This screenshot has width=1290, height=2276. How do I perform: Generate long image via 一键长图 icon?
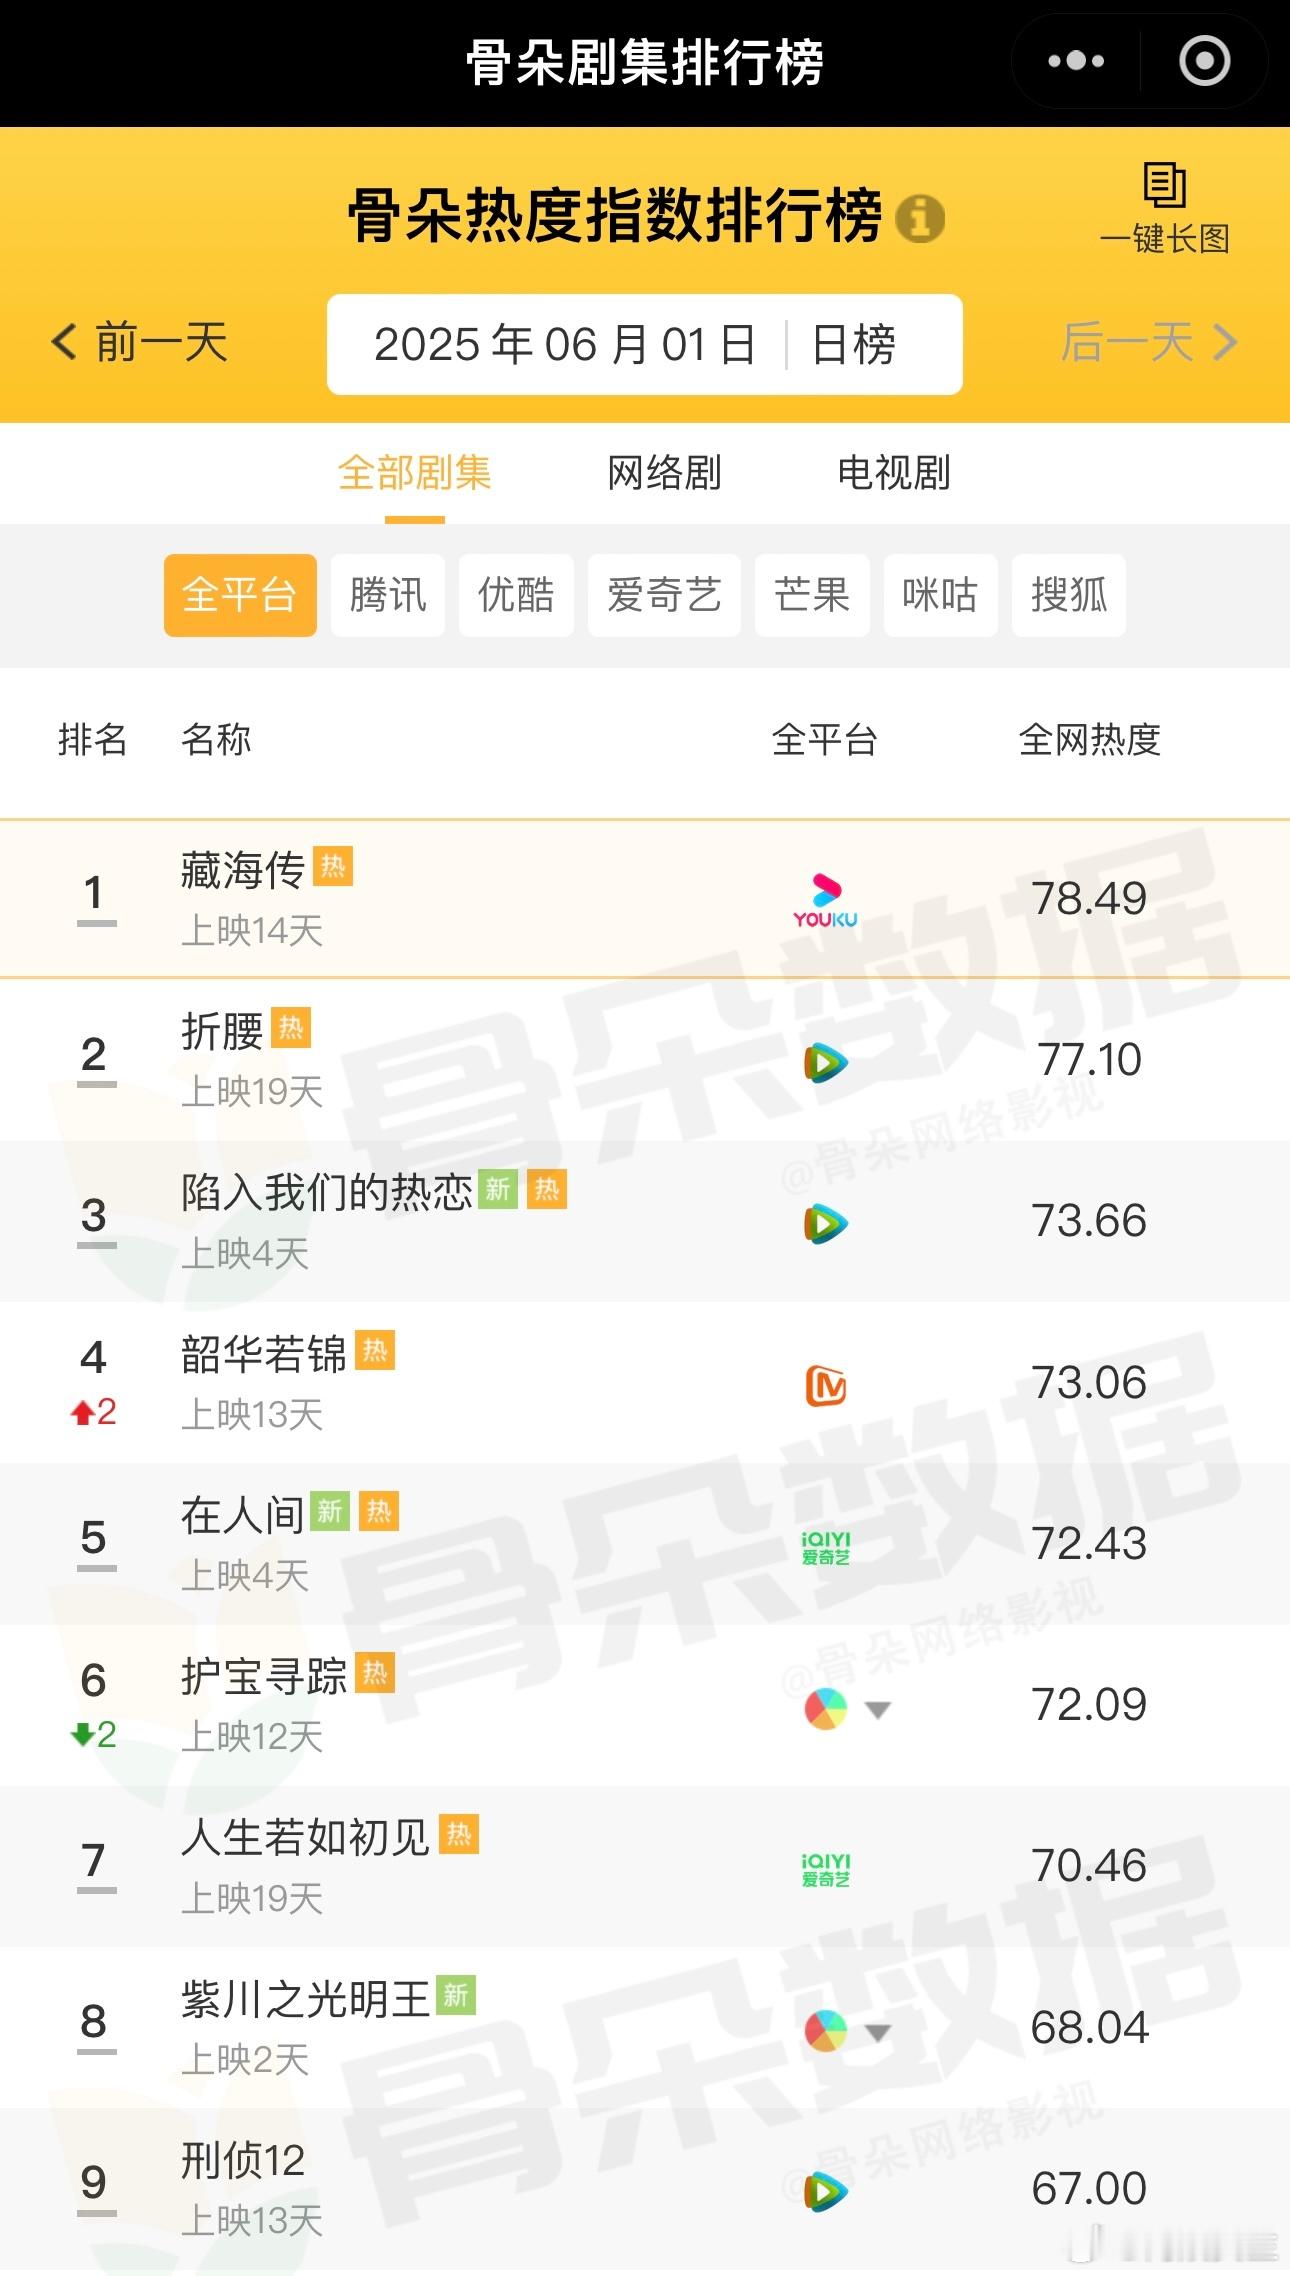tap(1164, 208)
